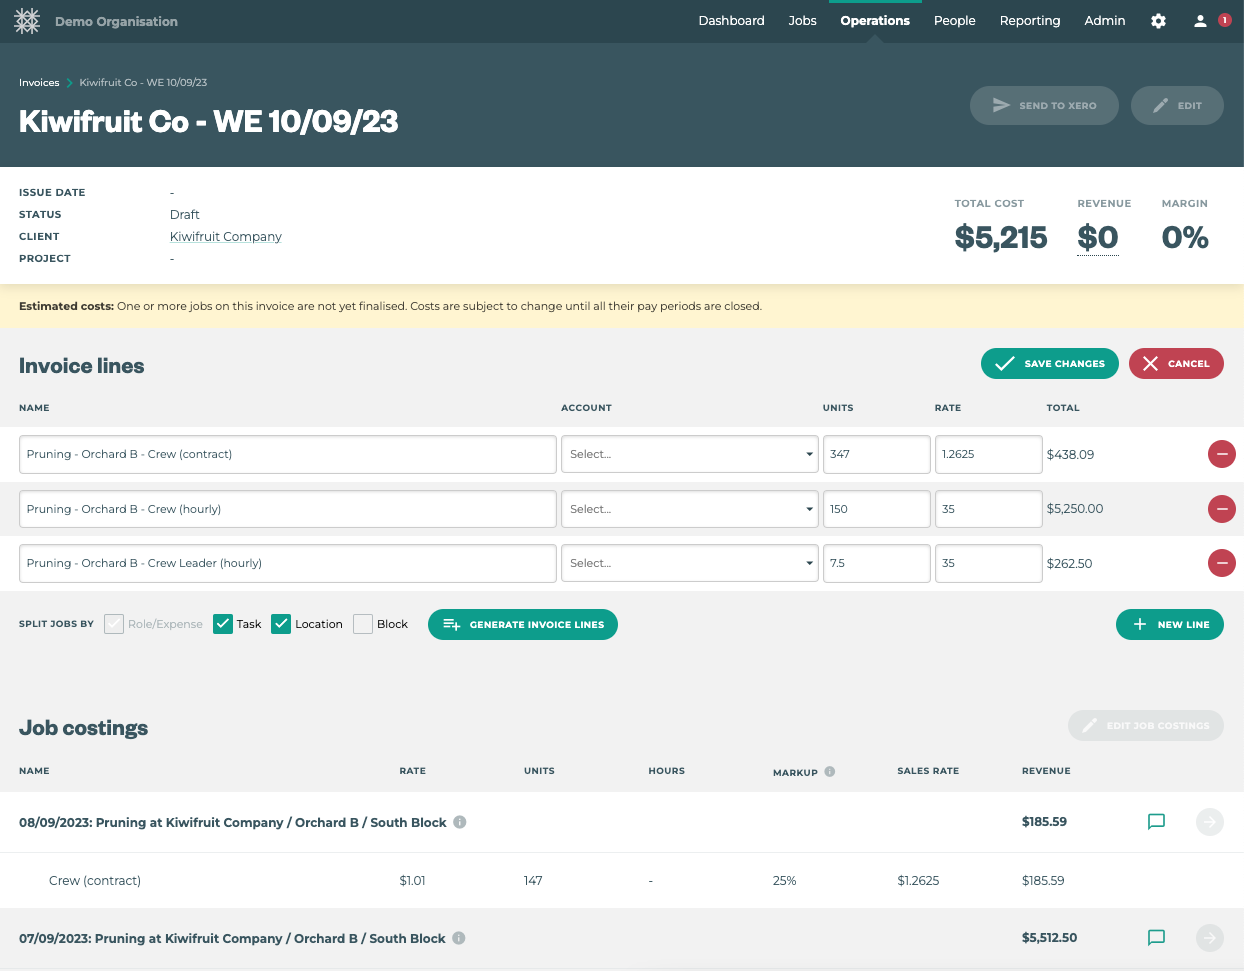Open the Jobs menu

(802, 21)
